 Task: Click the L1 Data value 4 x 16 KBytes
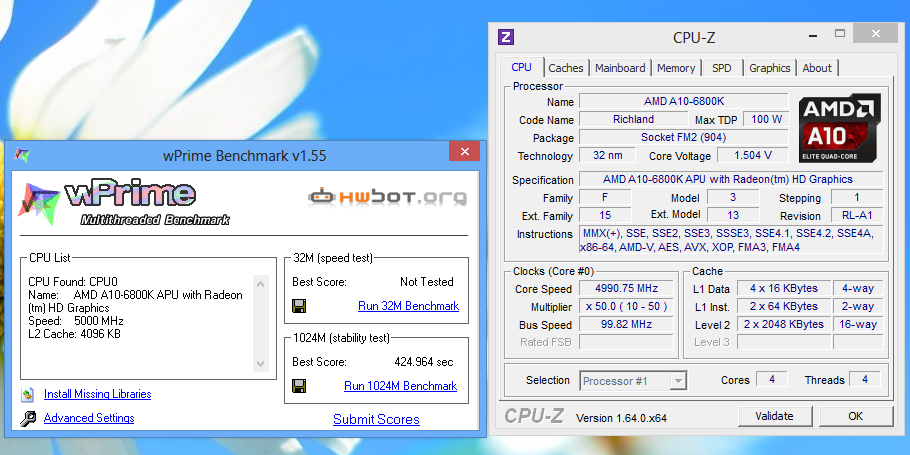coord(783,288)
